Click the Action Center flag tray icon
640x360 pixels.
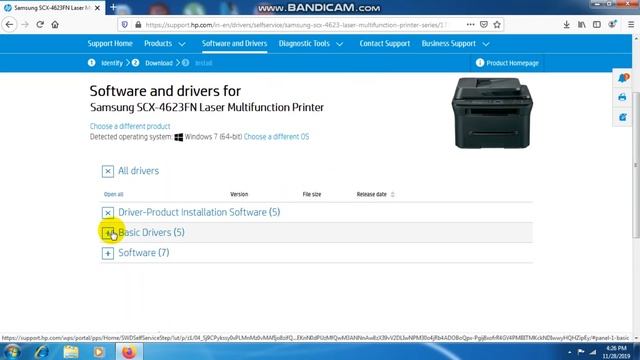coord(581,351)
